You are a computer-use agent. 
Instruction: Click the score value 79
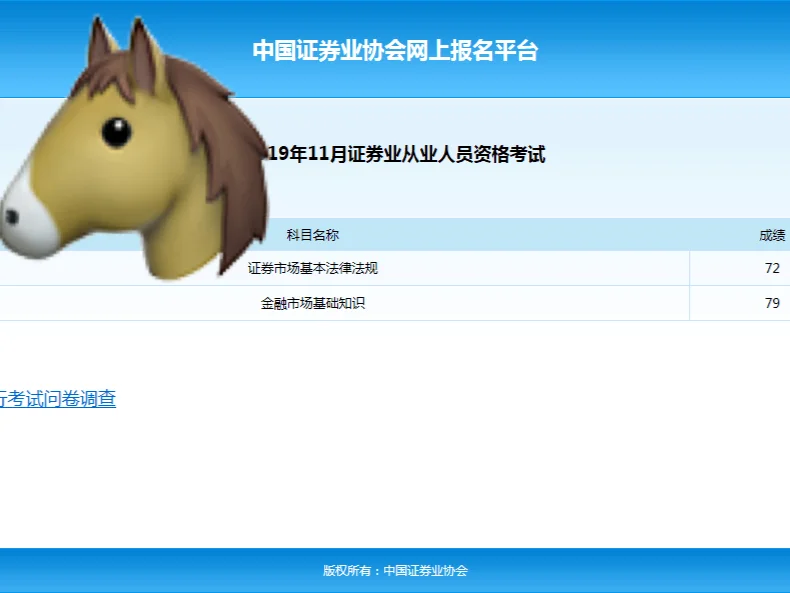pyautogui.click(x=772, y=303)
